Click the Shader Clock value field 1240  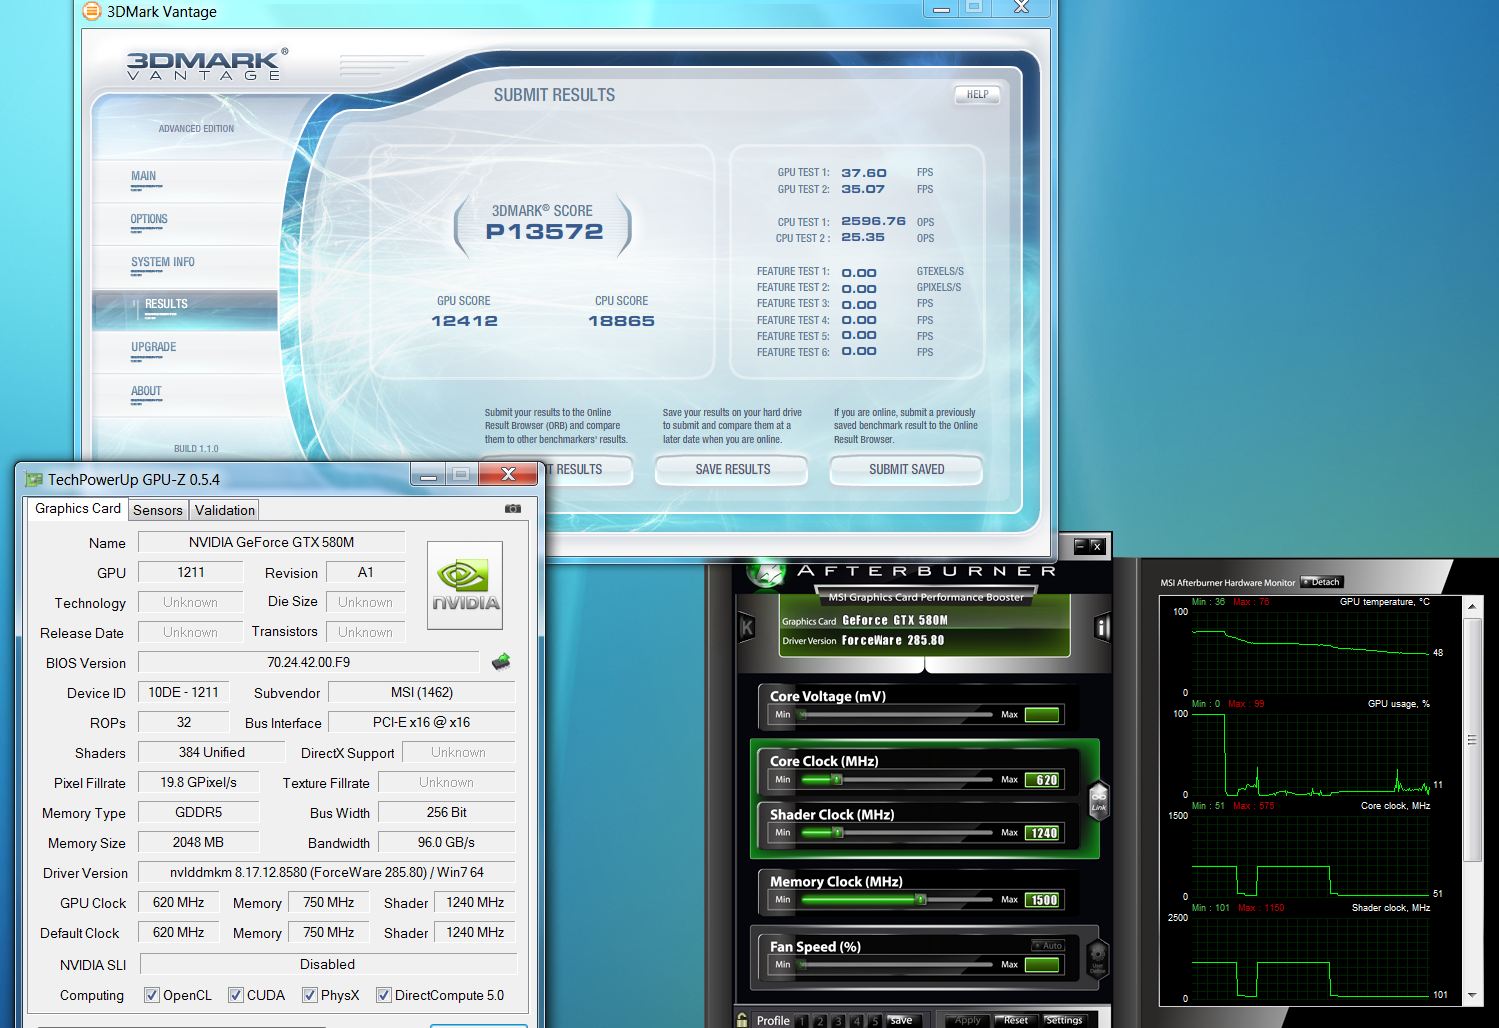(x=1042, y=833)
